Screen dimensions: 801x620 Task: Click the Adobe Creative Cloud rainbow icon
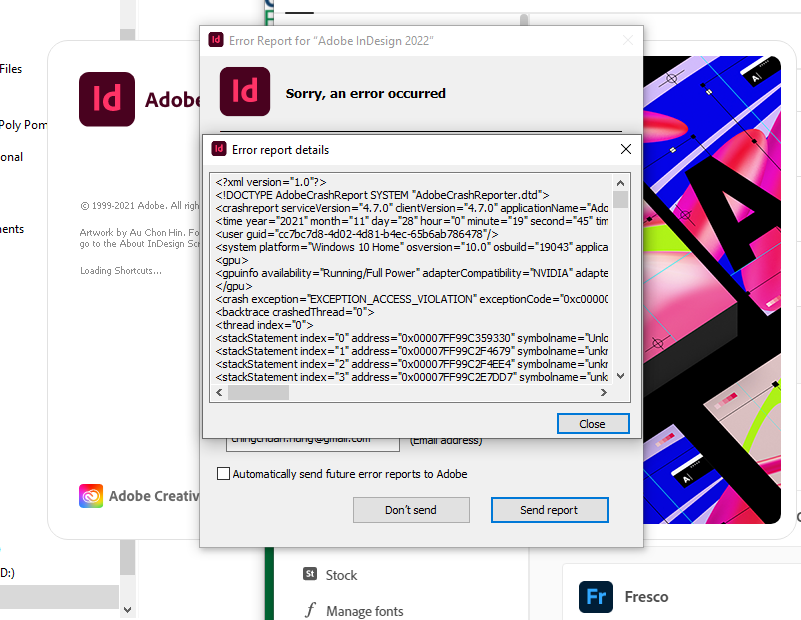[90, 495]
